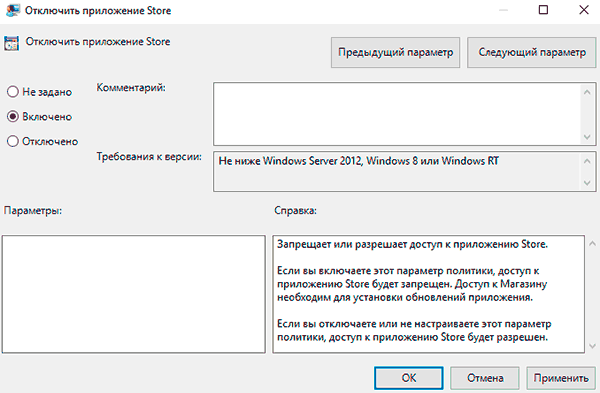Click the down arrow of the Справка scrollbar
Screen dimensions: 600x393
[x=592, y=346]
